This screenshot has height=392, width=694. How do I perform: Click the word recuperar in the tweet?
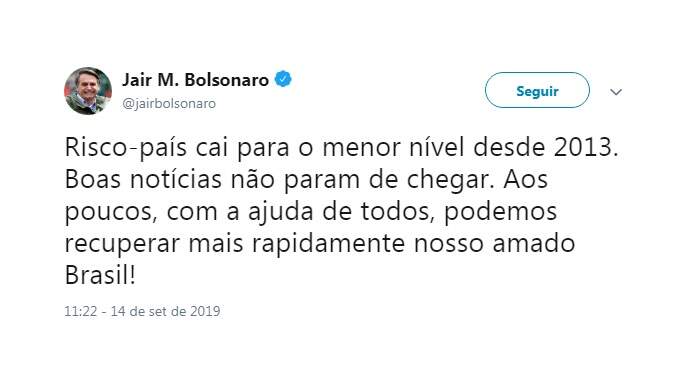click(x=122, y=245)
